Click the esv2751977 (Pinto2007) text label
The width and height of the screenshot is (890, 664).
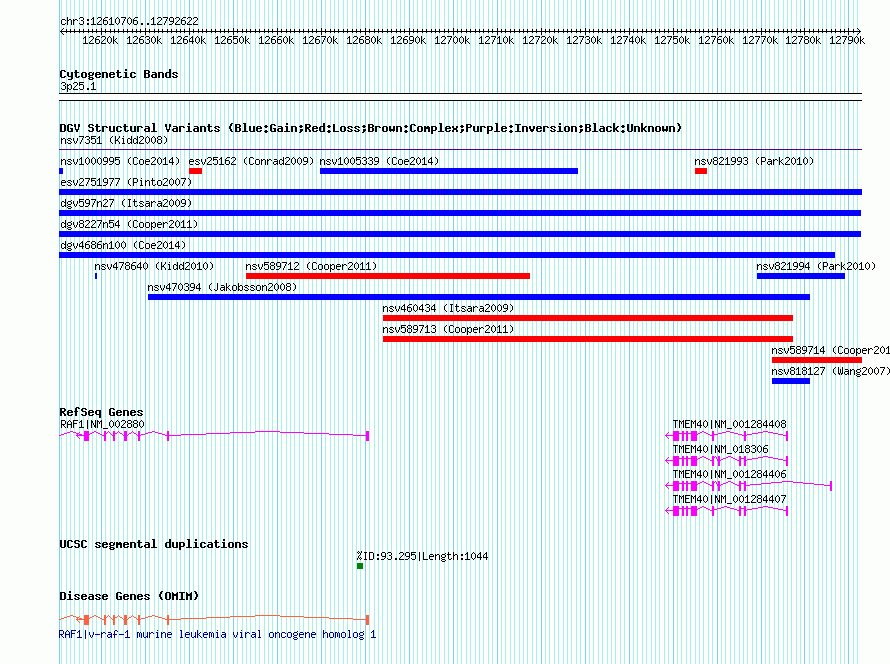pyautogui.click(x=126, y=182)
